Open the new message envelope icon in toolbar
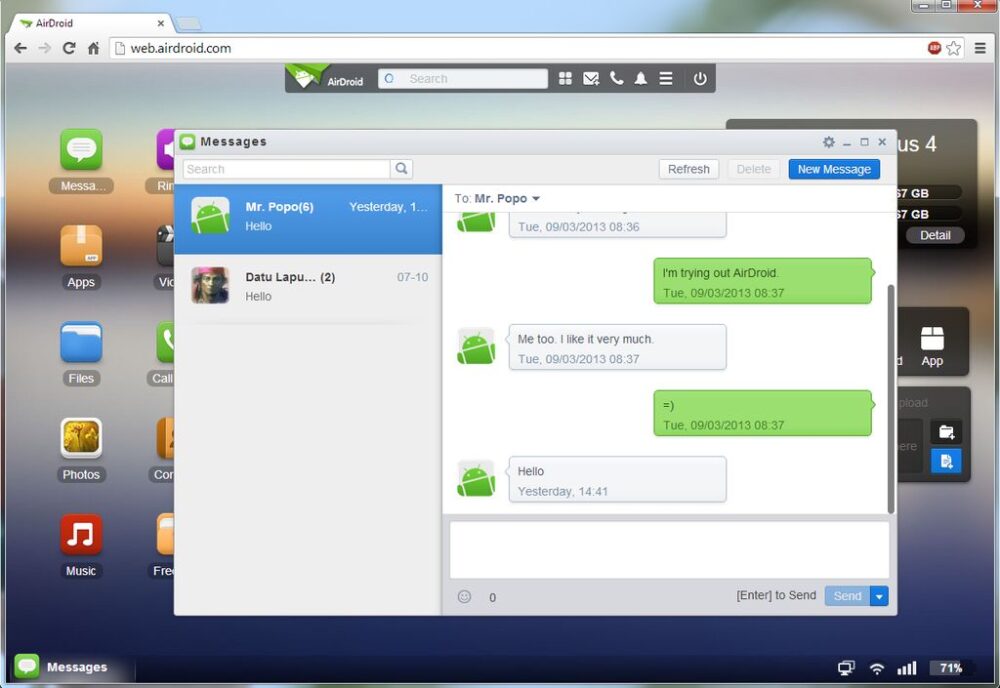Viewport: 1000px width, 688px height. click(591, 78)
